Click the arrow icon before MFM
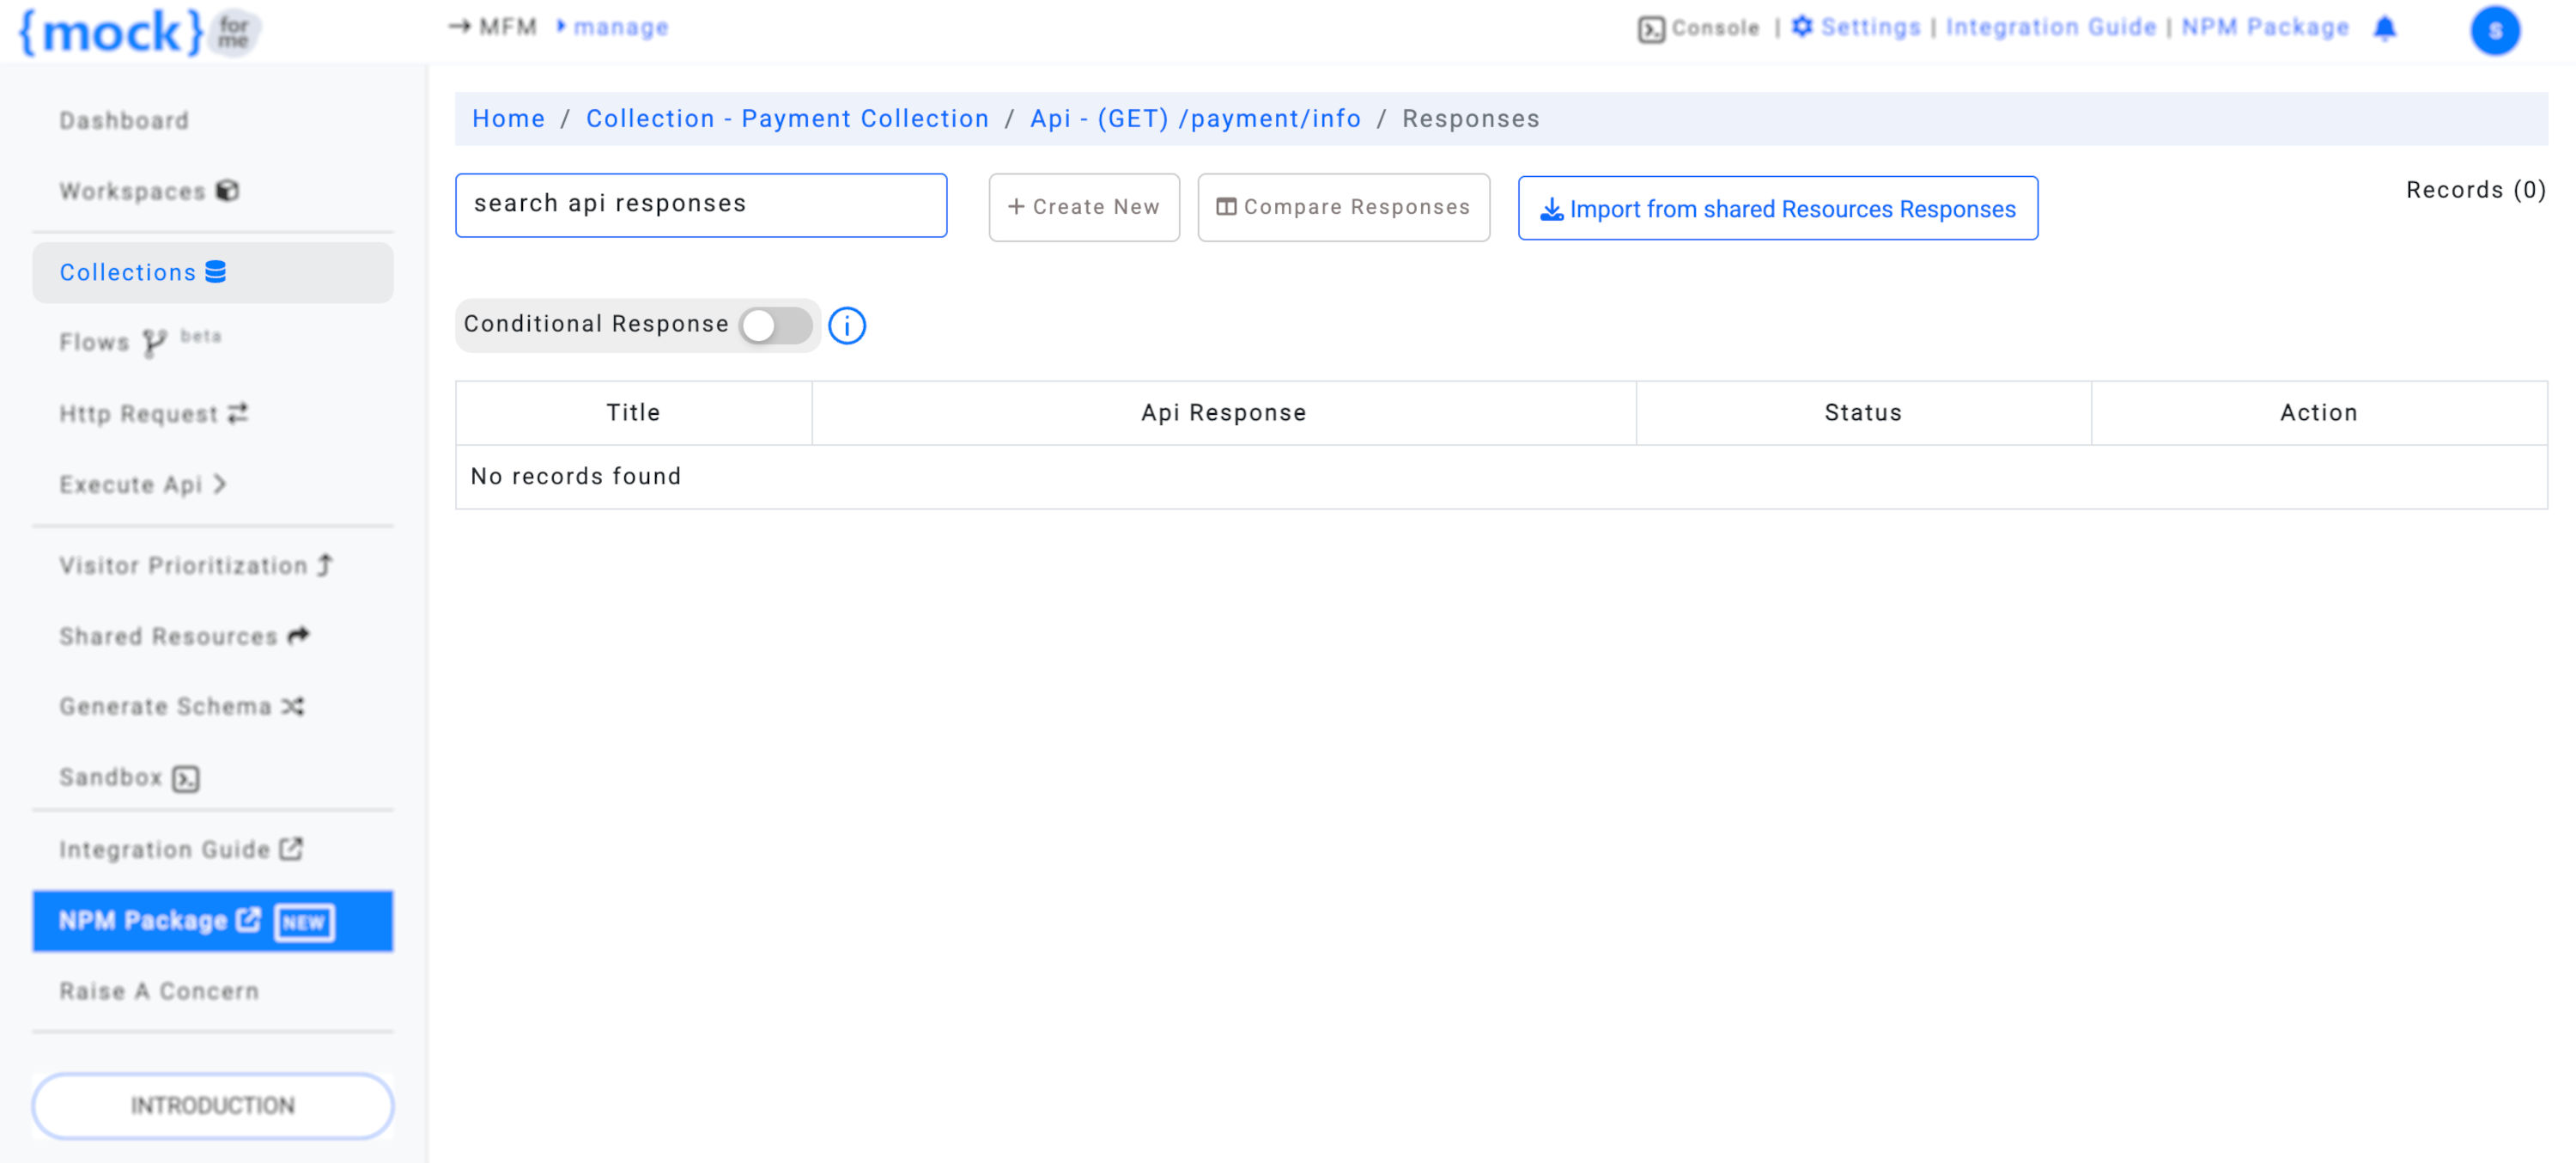 point(459,27)
